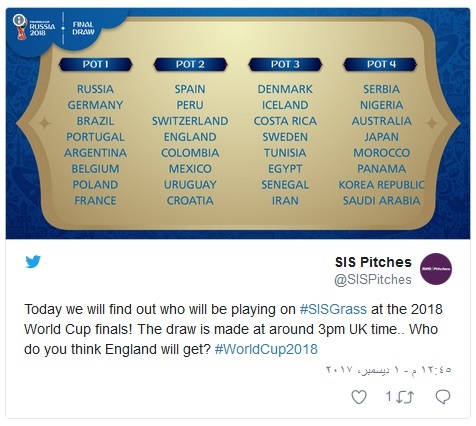Click the POT 3 header label
476x426 pixels.
pos(285,64)
